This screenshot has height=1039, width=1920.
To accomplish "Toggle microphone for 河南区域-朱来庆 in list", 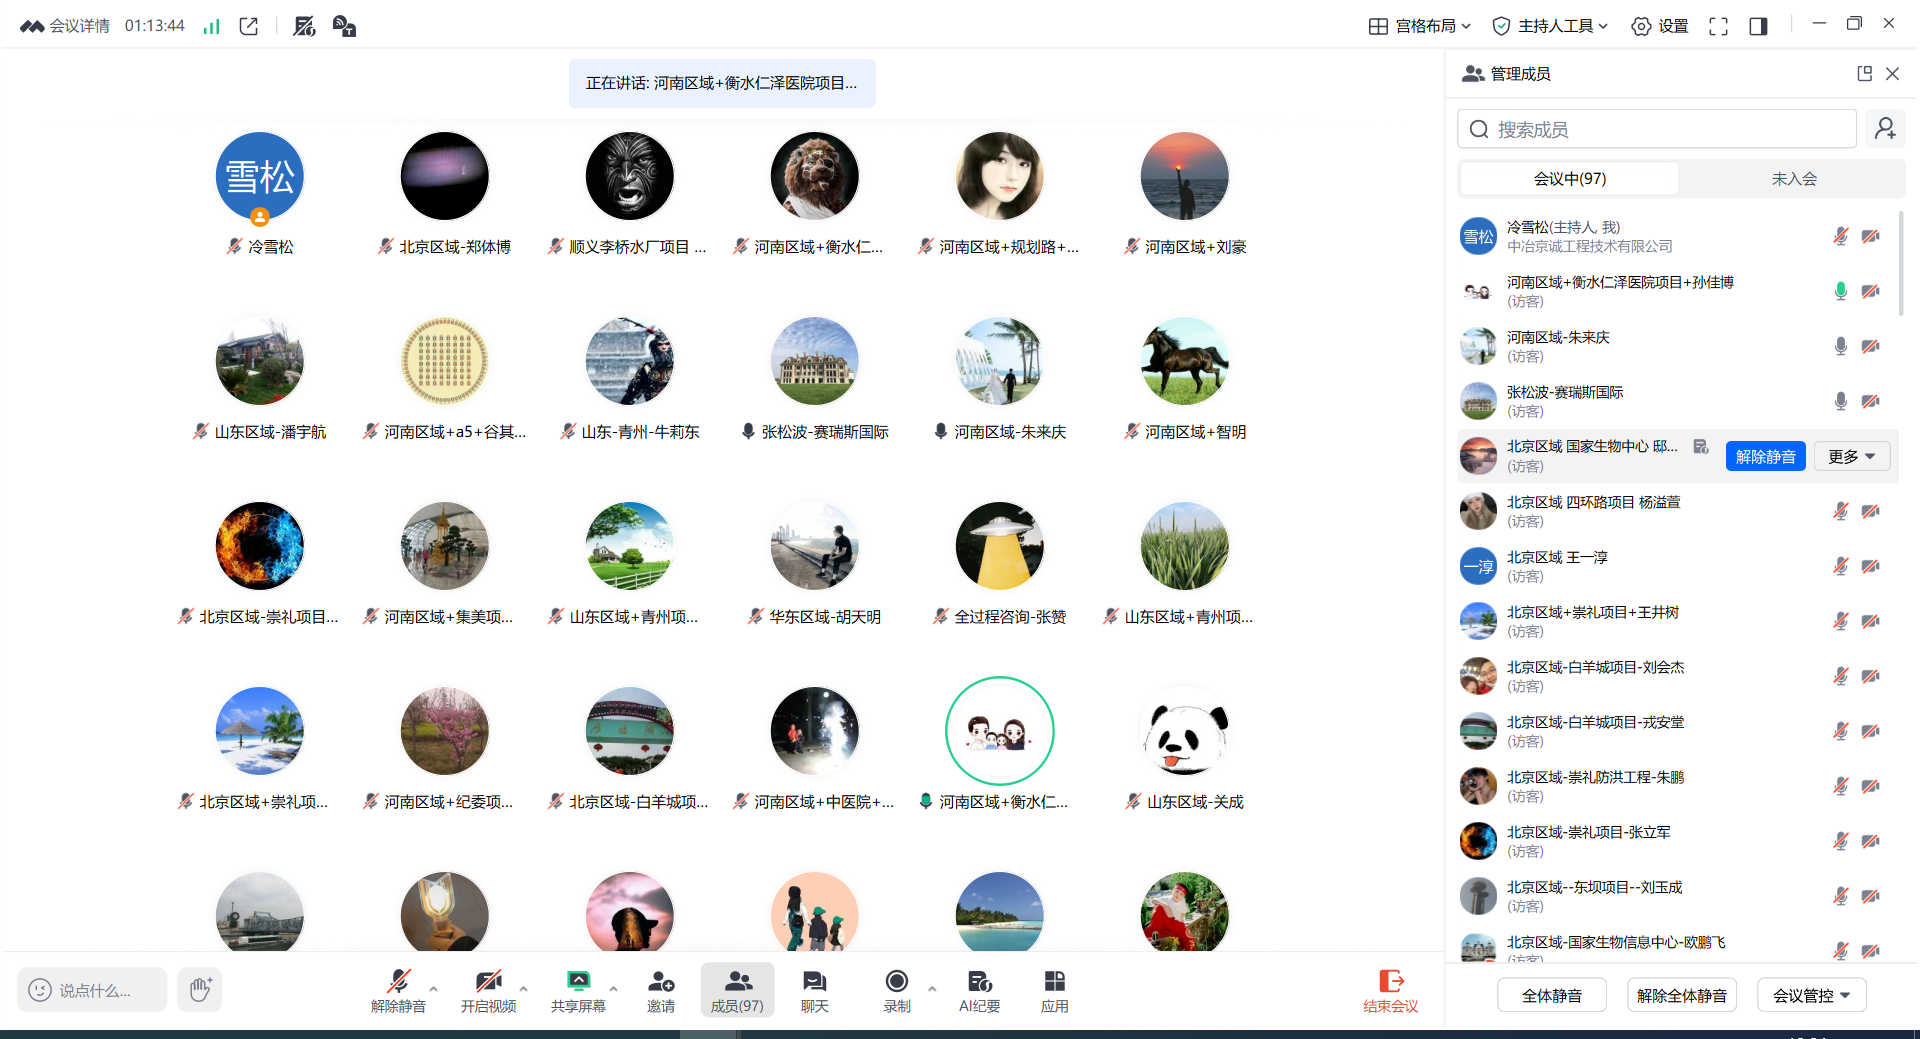I will point(1840,346).
